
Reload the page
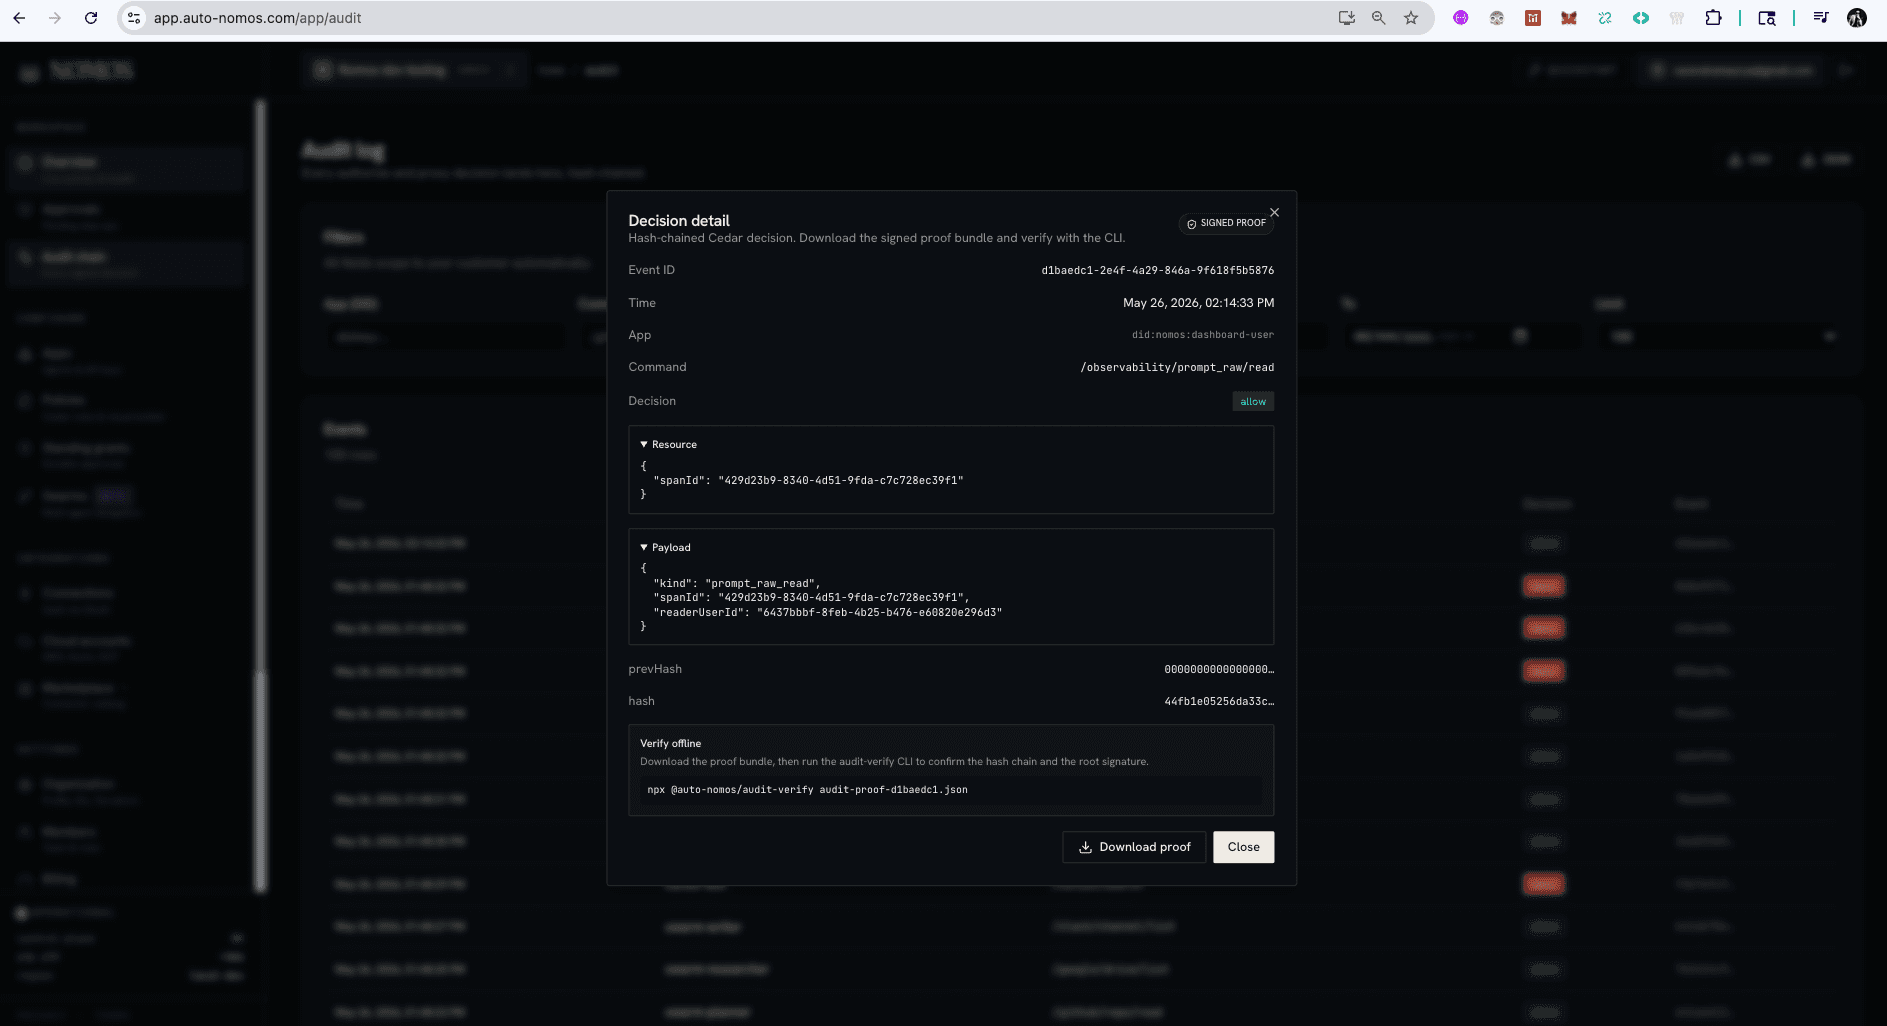(x=91, y=18)
